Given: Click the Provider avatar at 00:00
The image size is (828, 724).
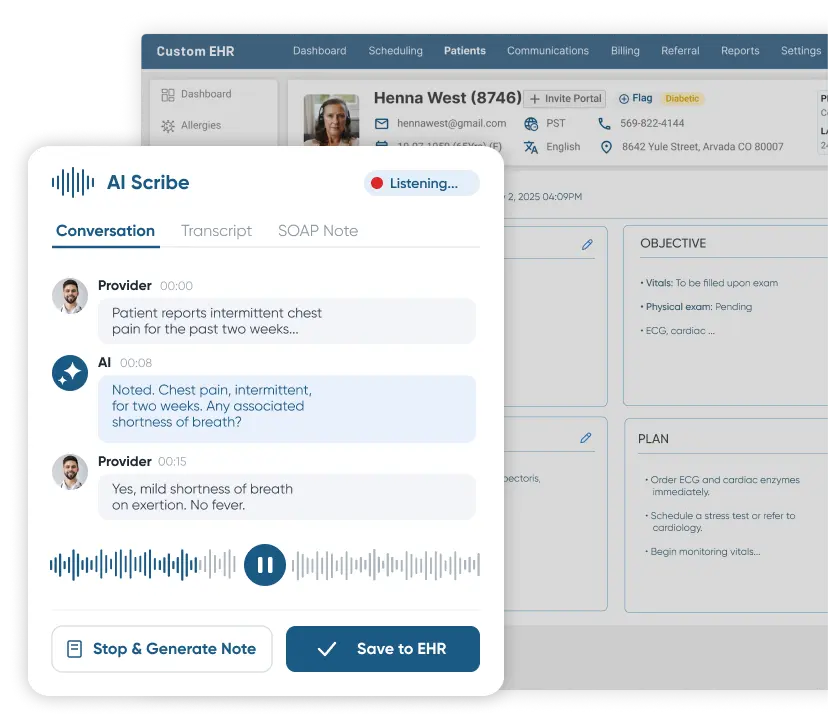Looking at the screenshot, I should 70,296.
